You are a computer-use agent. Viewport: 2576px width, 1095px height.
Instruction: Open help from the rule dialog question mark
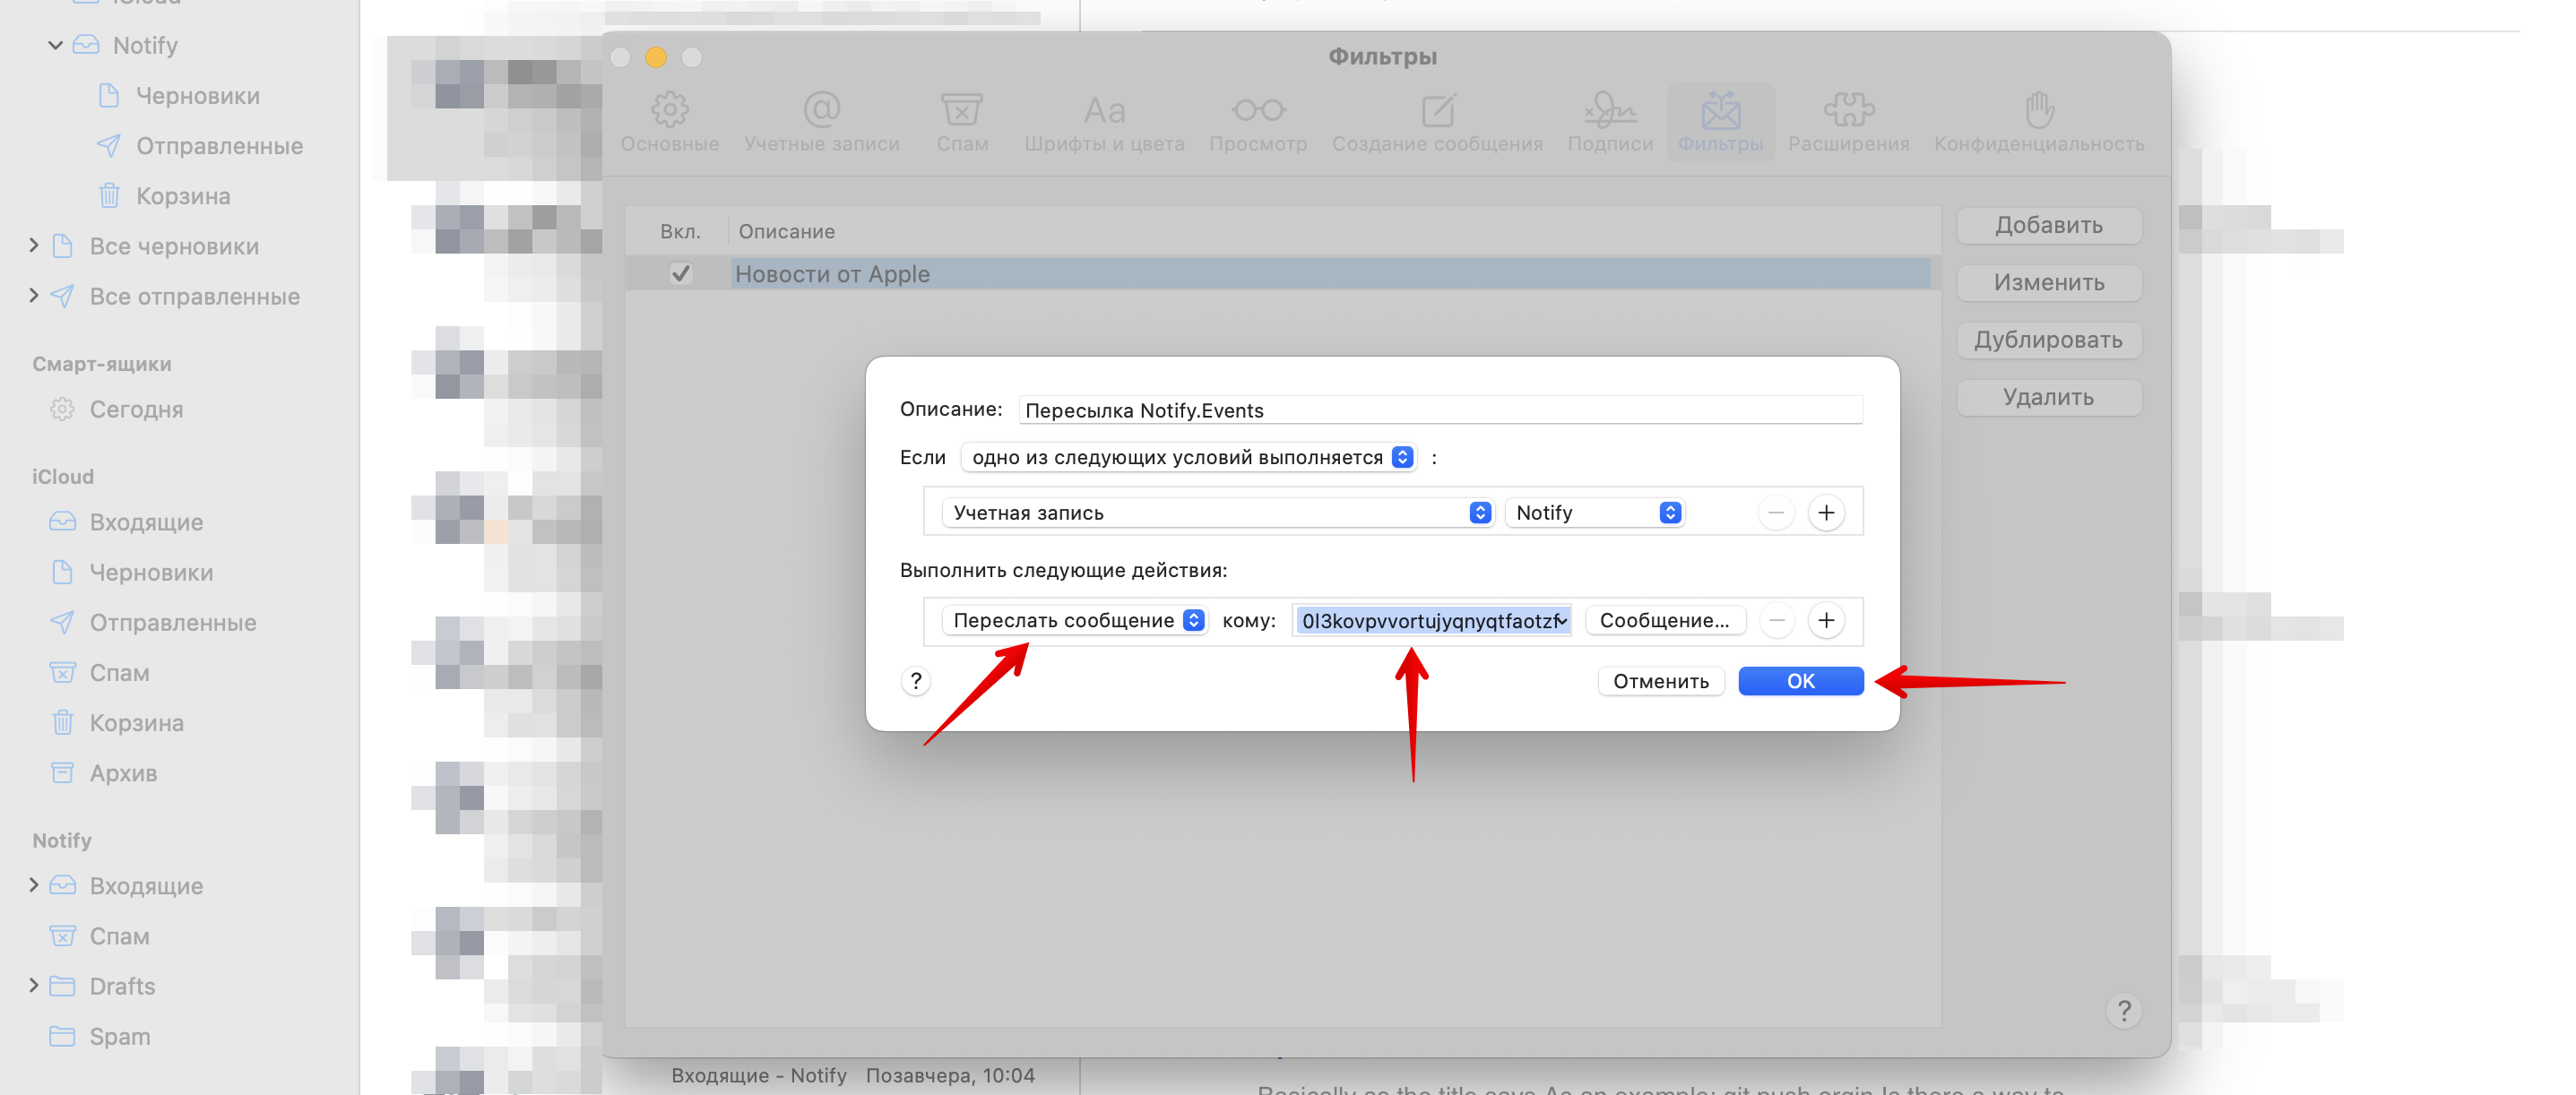pos(915,681)
